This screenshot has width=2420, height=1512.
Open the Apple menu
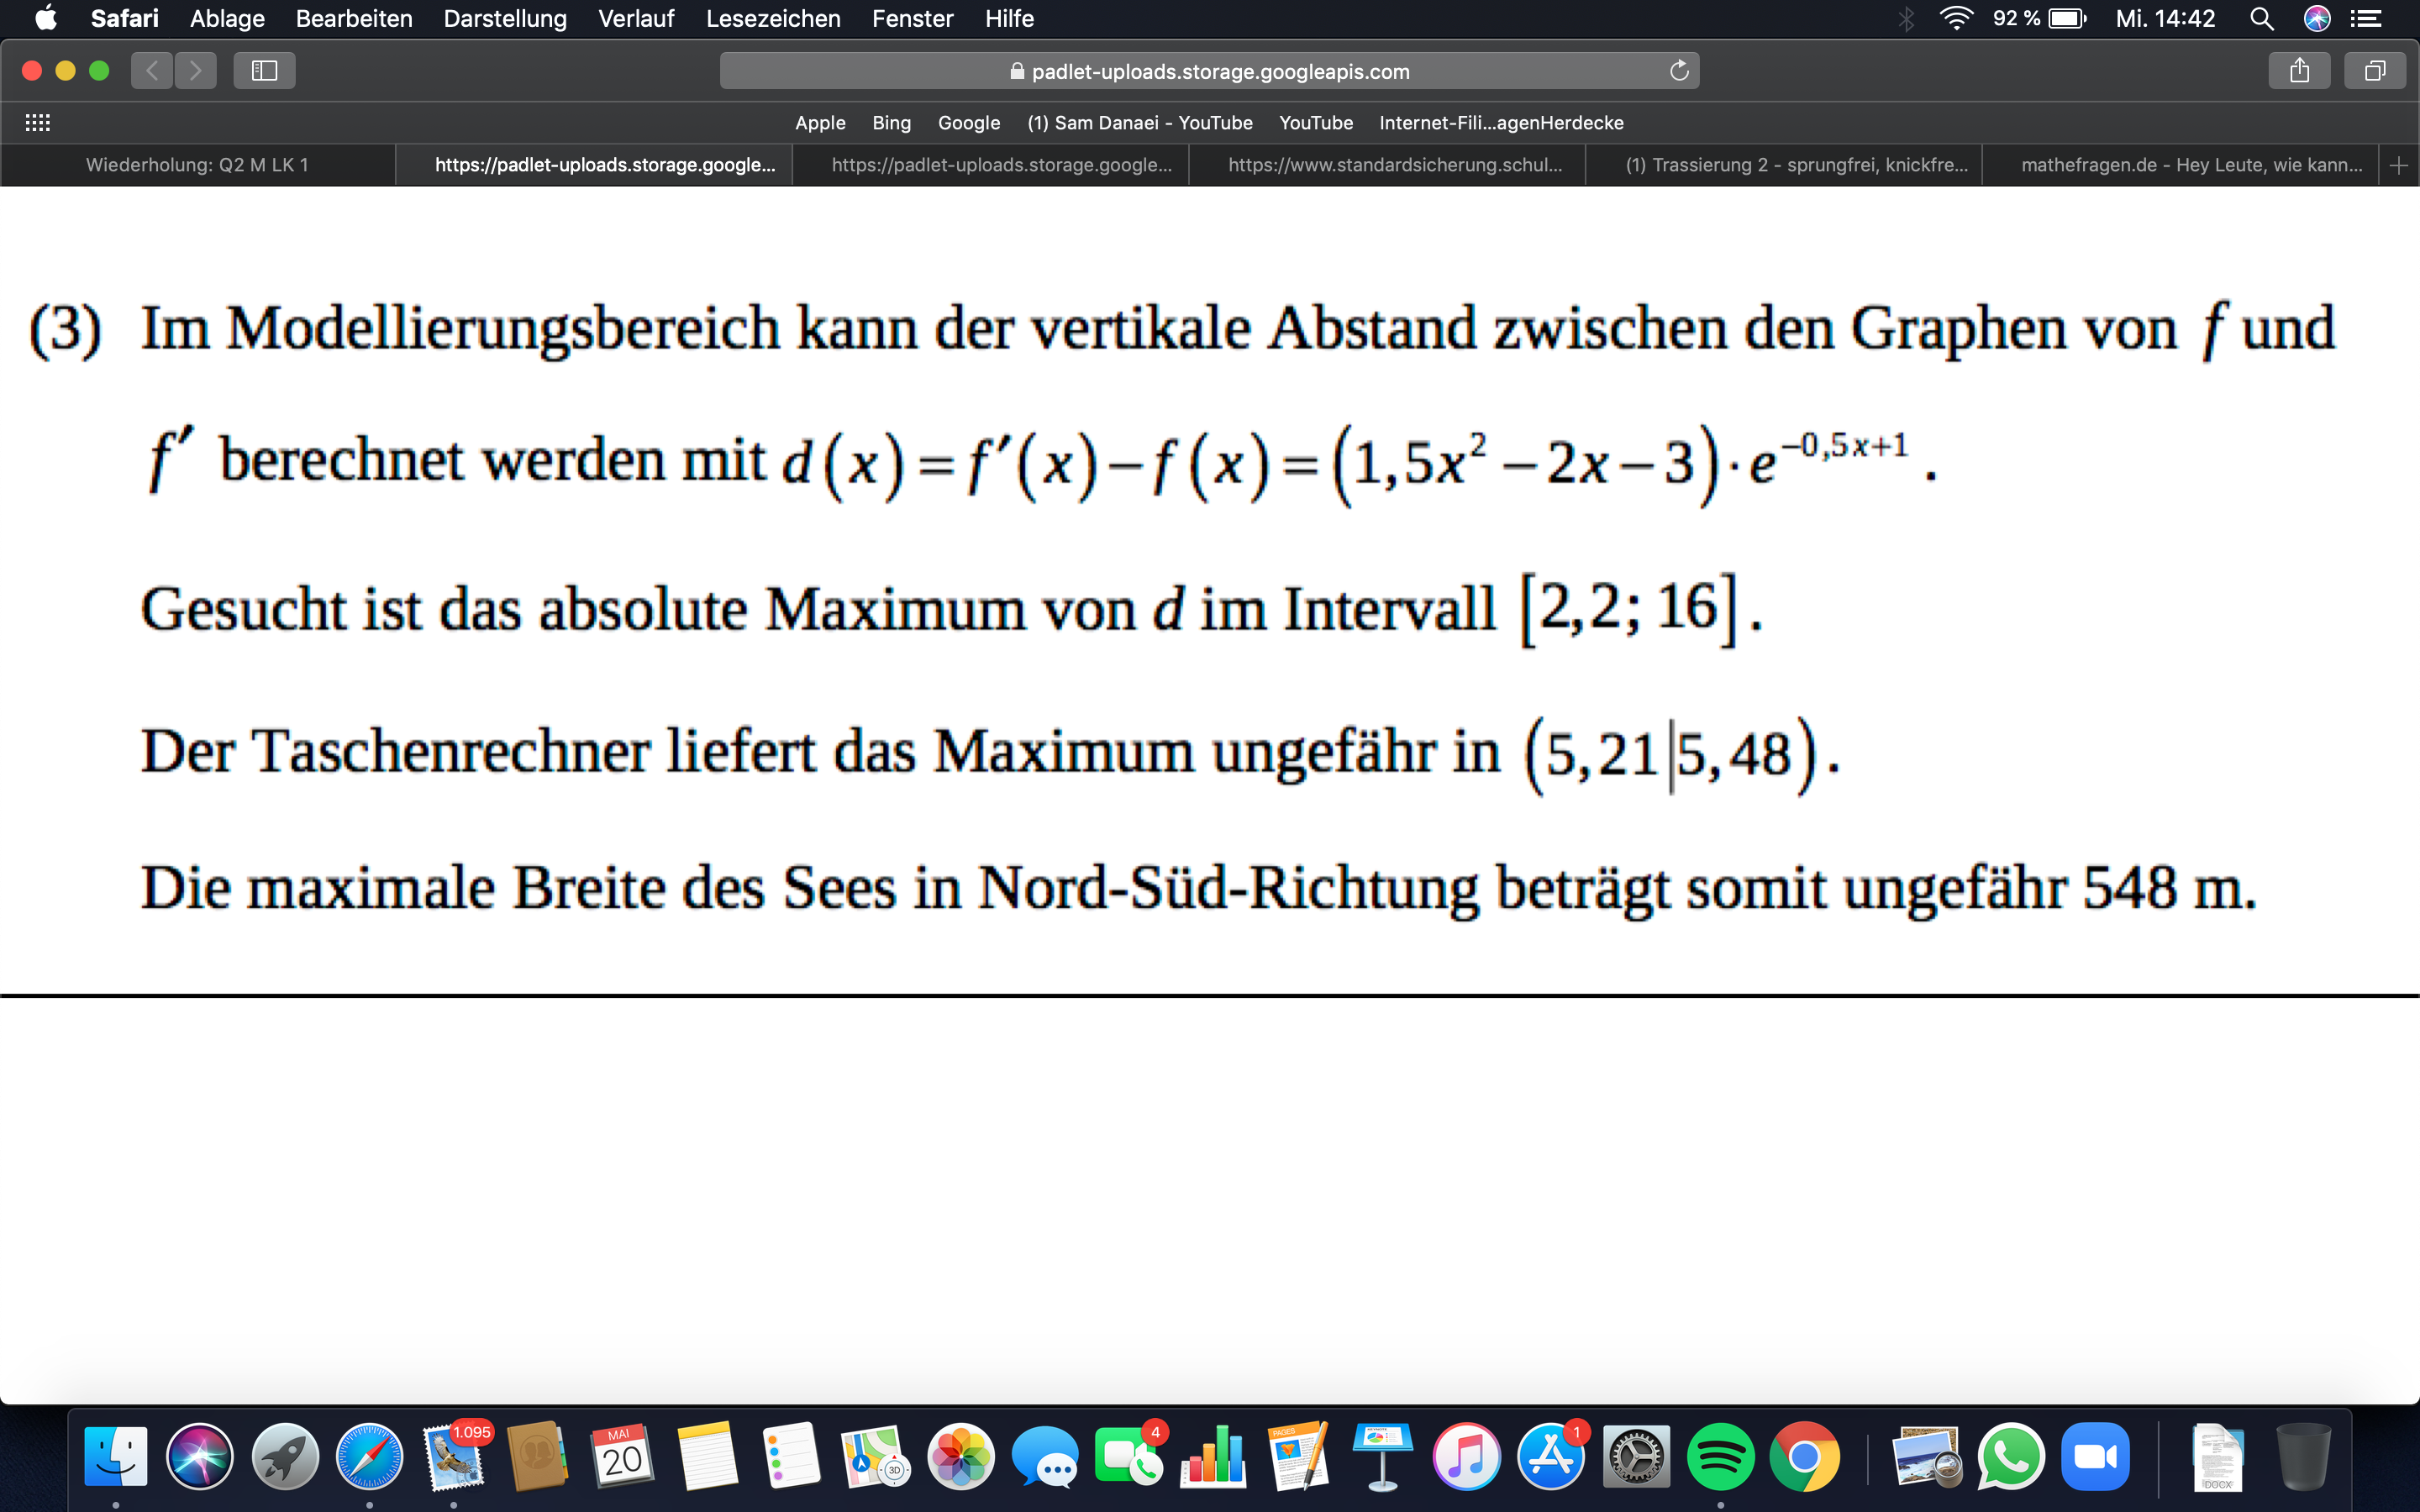46,18
